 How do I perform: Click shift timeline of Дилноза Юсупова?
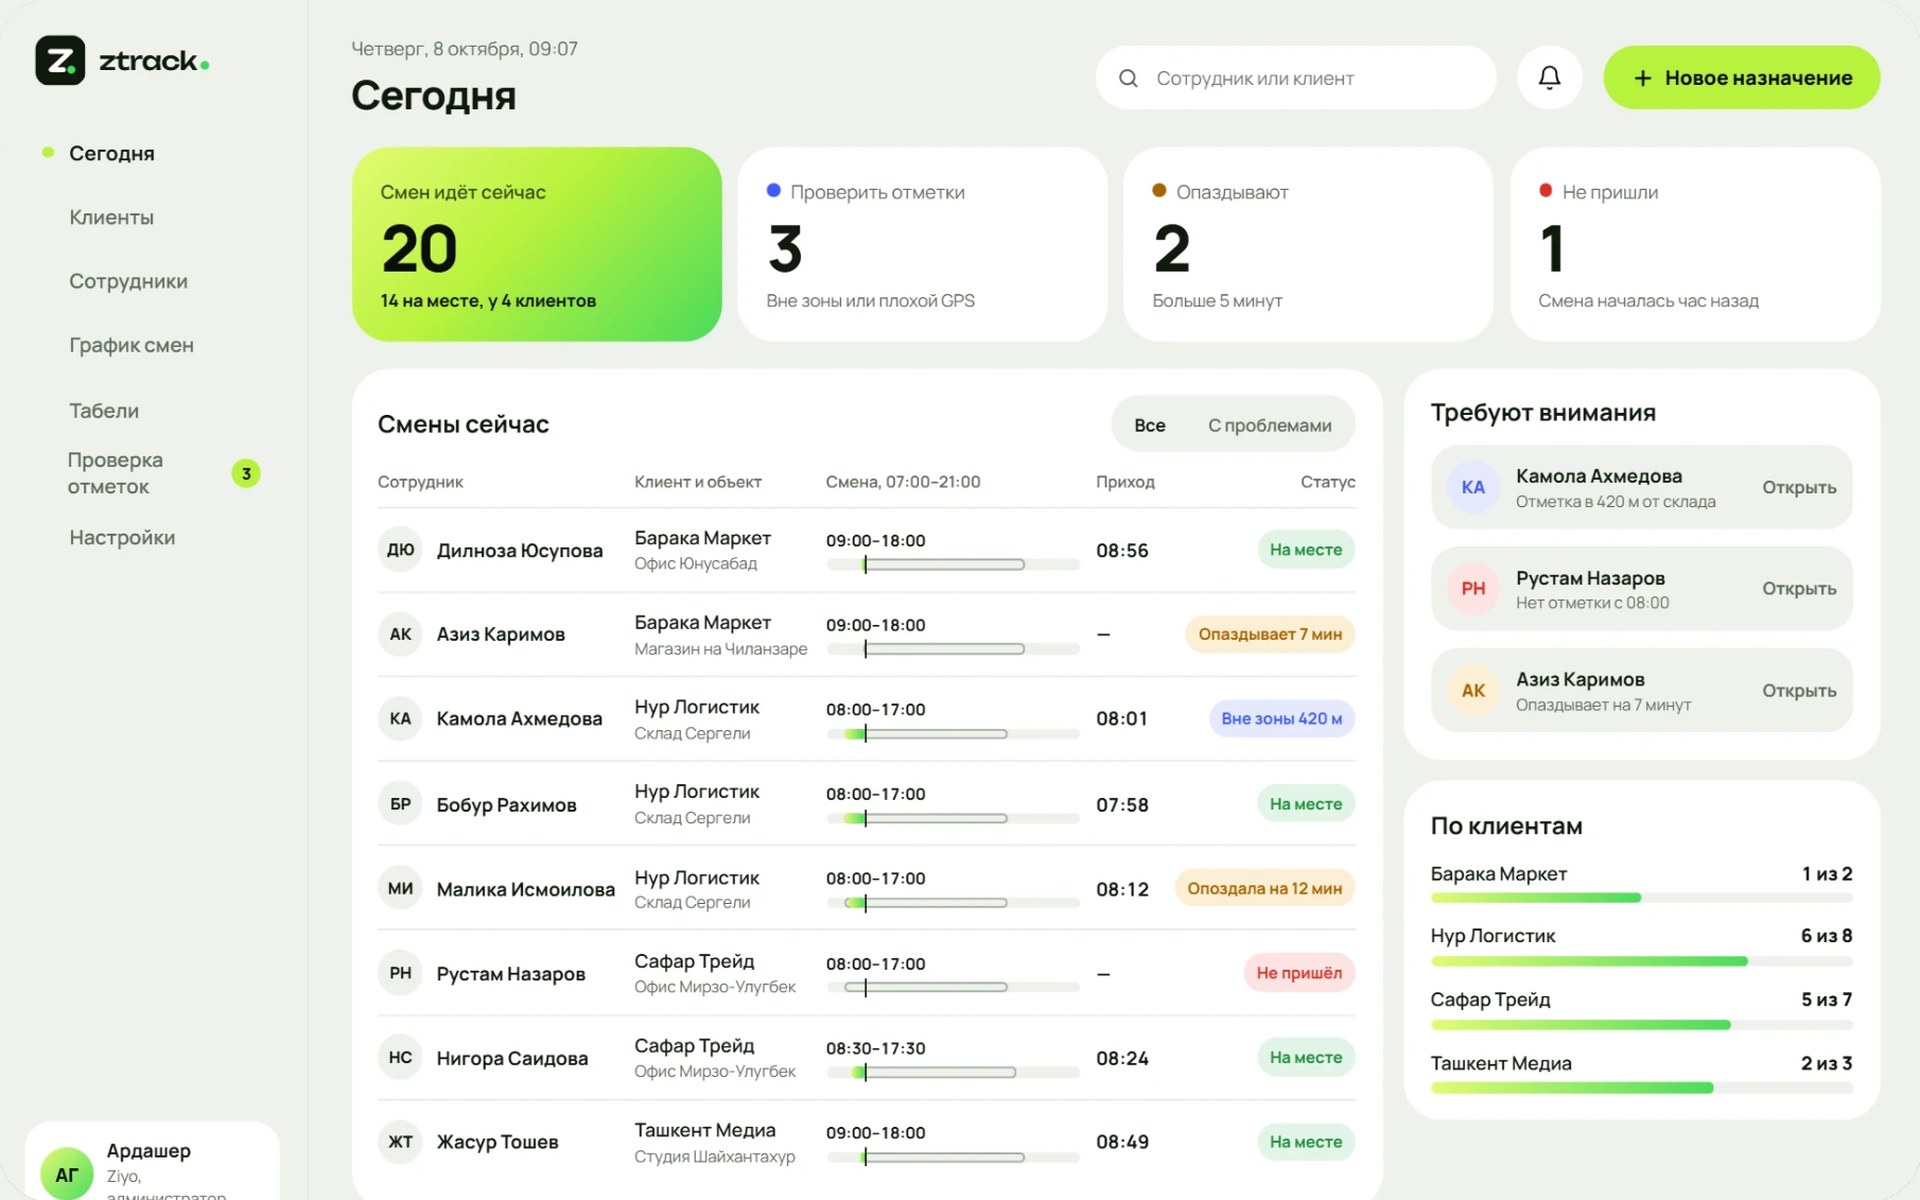click(x=953, y=565)
